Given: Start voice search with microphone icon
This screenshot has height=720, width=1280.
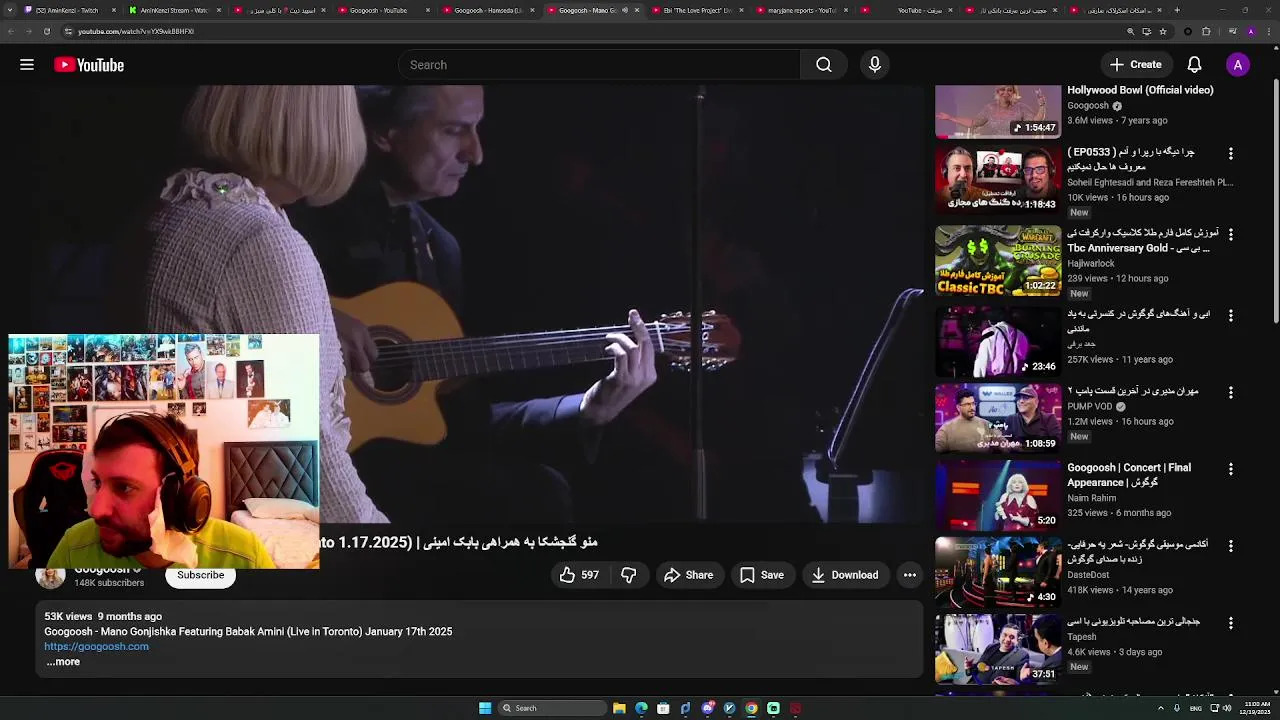Looking at the screenshot, I should [875, 65].
